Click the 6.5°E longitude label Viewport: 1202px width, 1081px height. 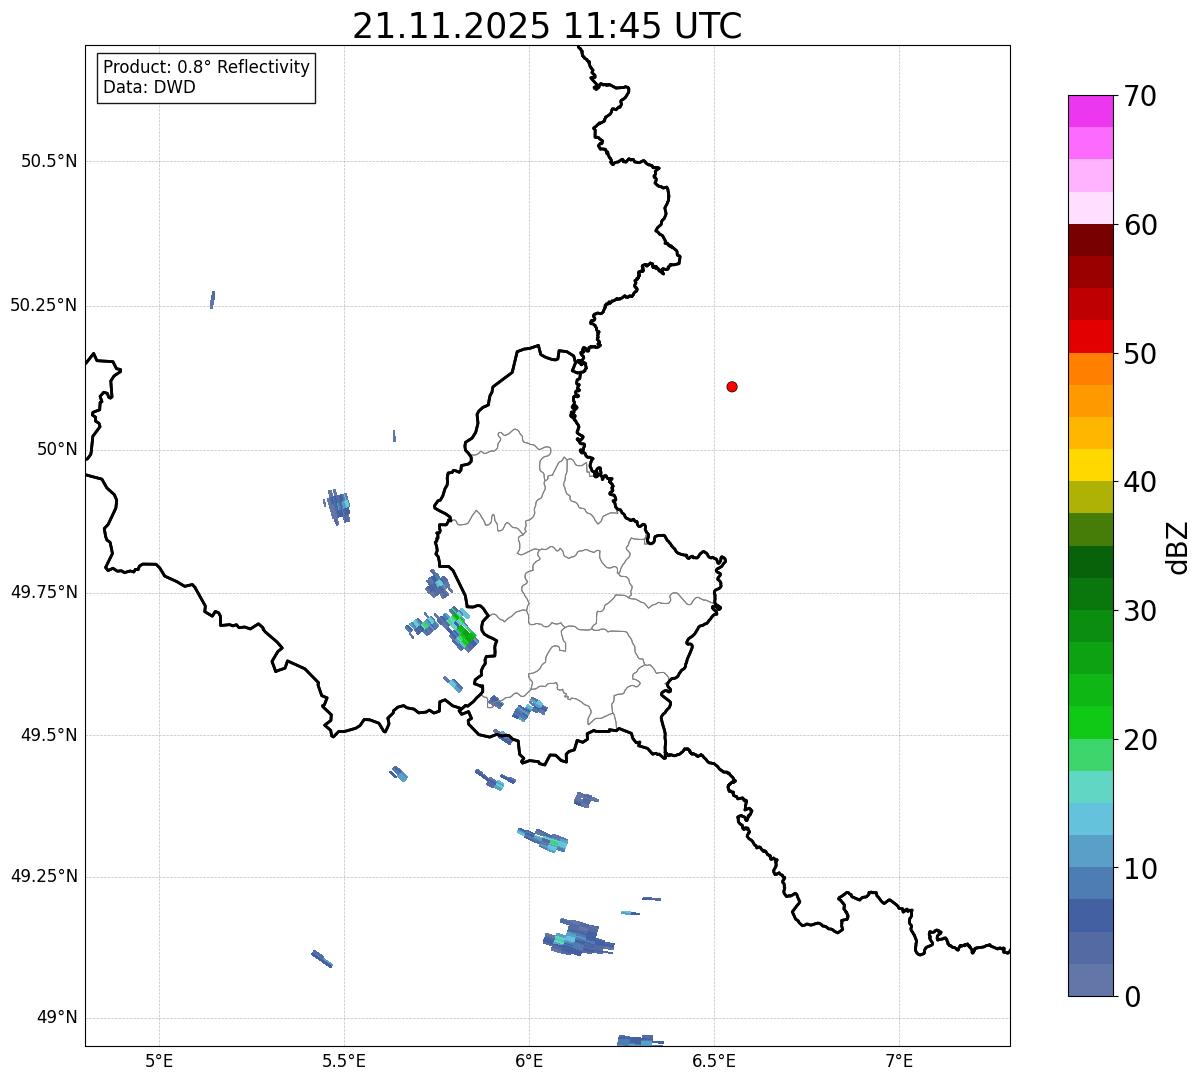[x=714, y=1060]
